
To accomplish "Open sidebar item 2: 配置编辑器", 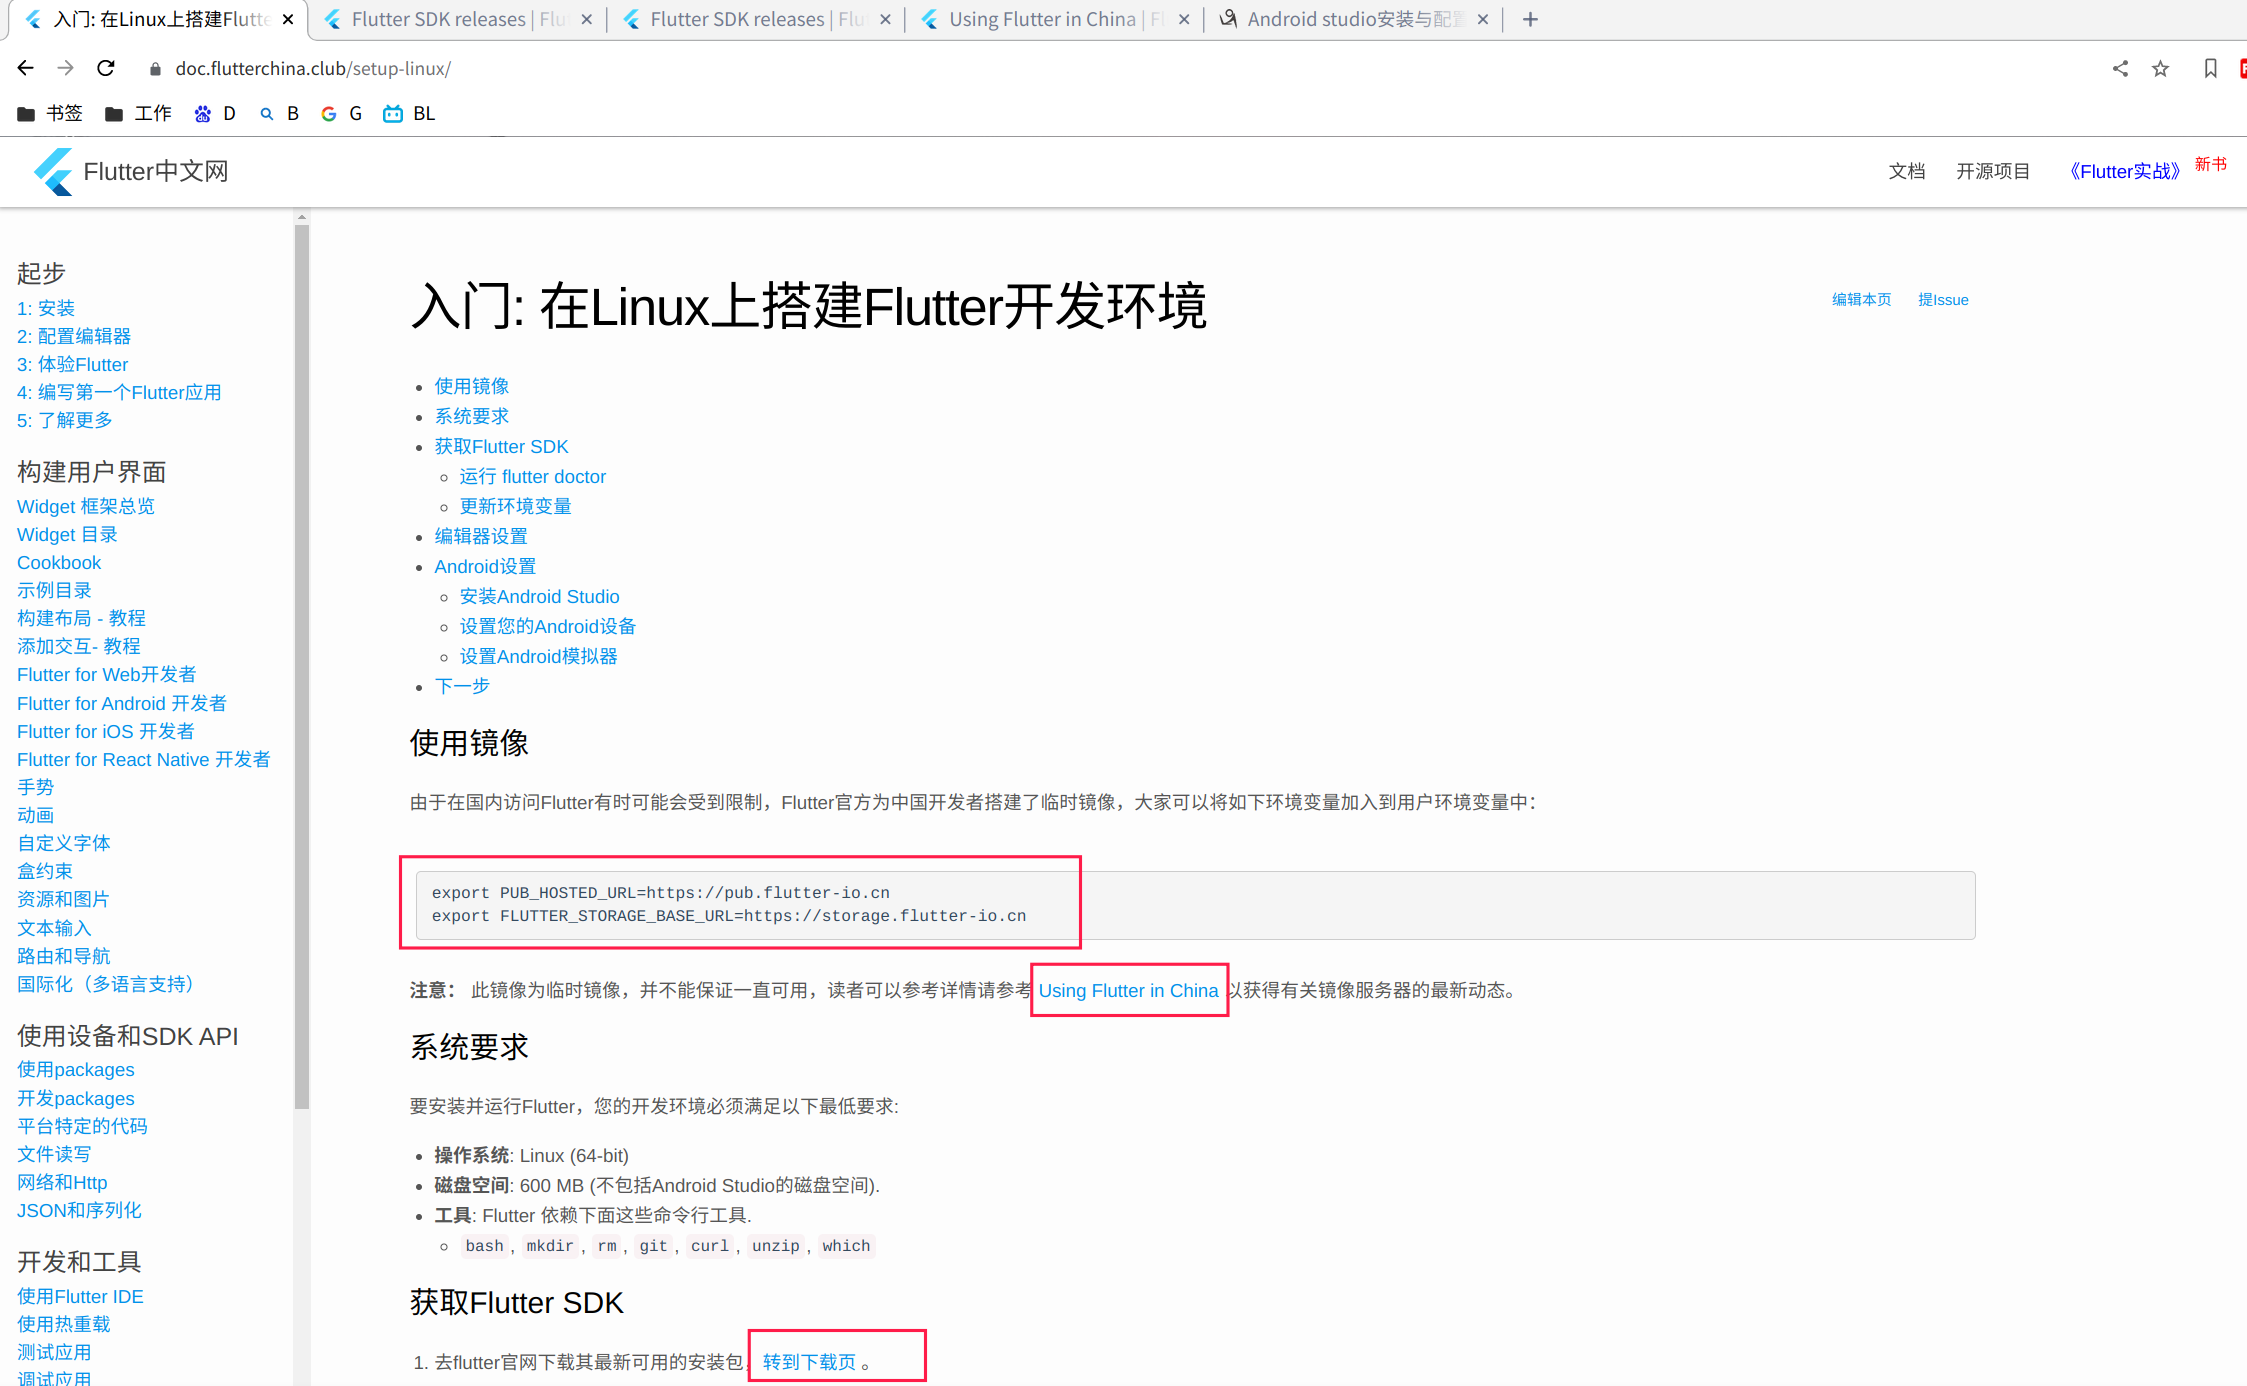I will click(74, 336).
